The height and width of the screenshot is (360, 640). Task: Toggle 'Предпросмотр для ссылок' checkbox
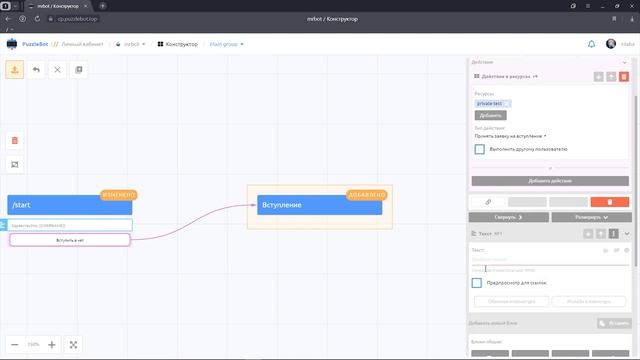[476, 283]
